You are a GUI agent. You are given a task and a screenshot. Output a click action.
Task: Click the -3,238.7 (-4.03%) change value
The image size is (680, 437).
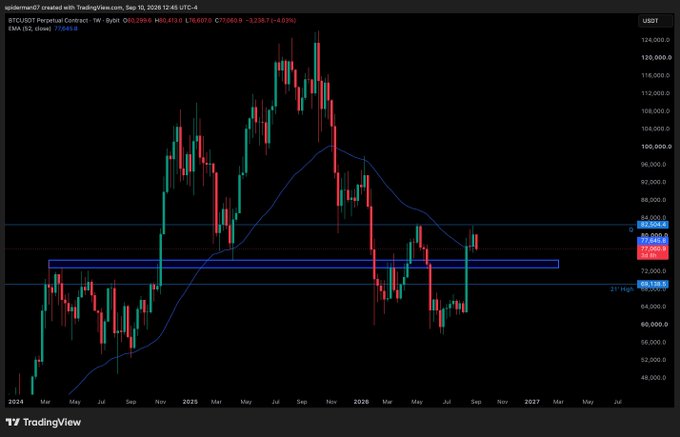coord(273,20)
